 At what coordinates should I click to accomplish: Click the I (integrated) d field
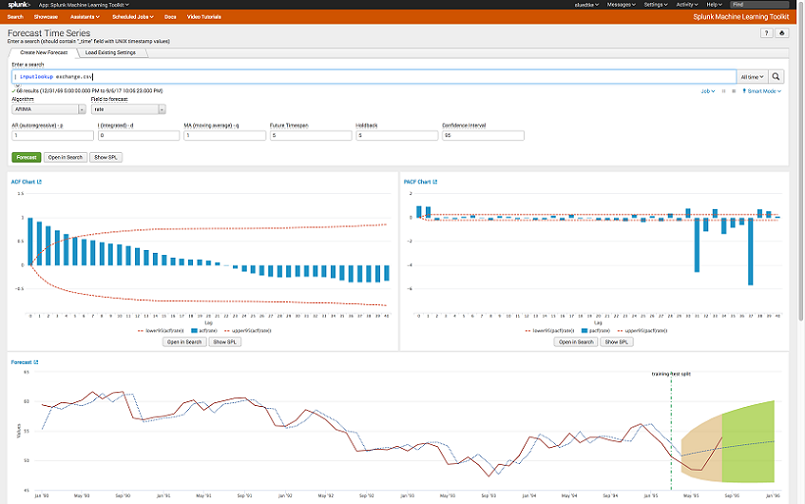tap(139, 135)
